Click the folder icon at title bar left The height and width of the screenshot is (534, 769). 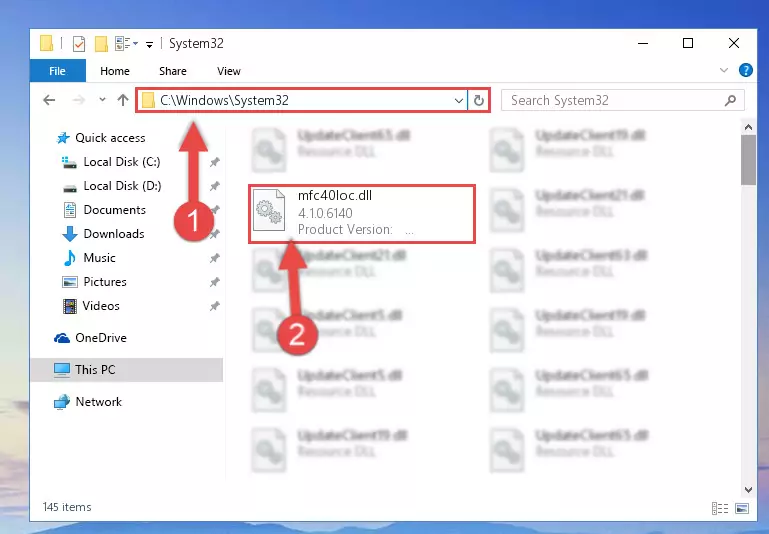pyautogui.click(x=46, y=43)
